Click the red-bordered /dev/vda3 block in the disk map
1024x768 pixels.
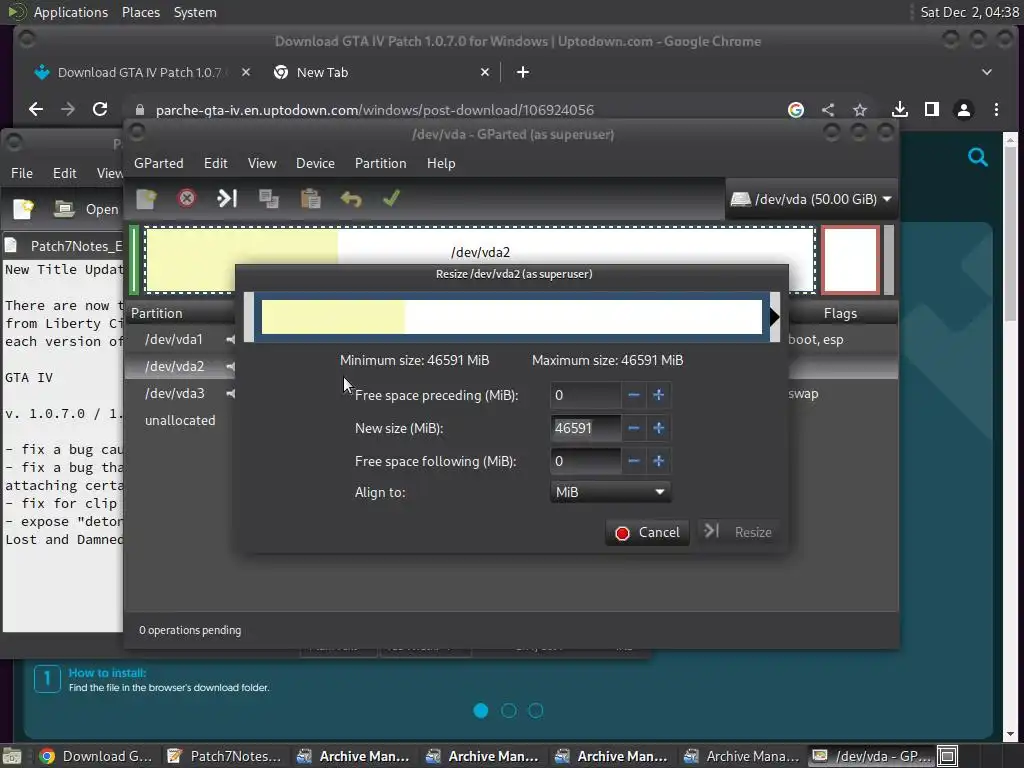pyautogui.click(x=850, y=260)
